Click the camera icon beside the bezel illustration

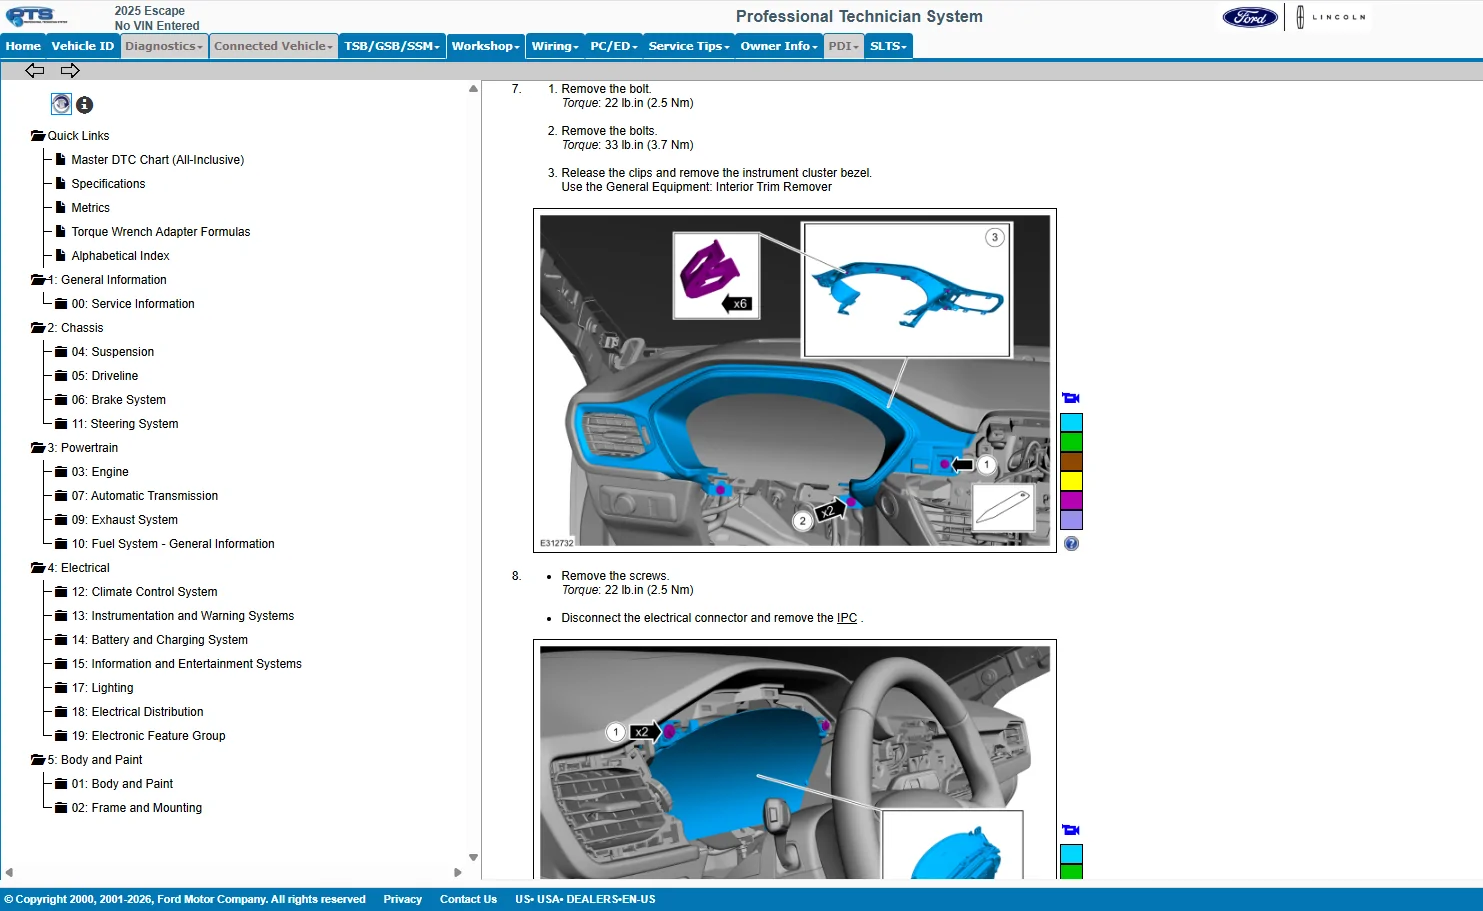[x=1071, y=398]
